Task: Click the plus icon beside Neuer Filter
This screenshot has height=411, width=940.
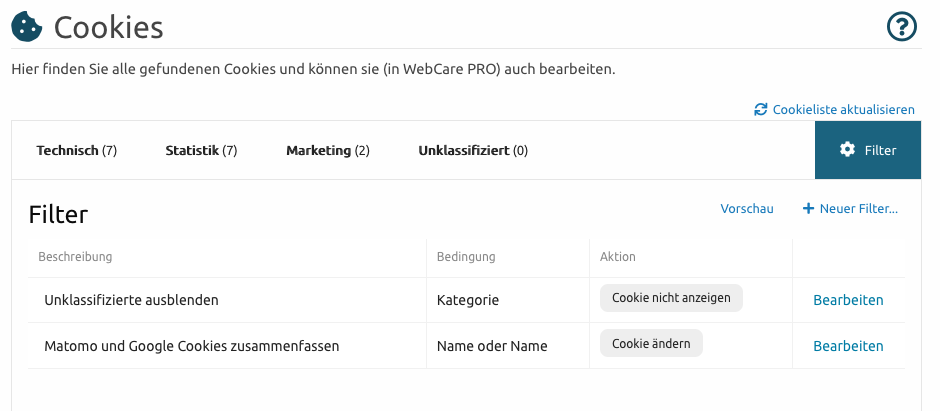Action: tap(808, 208)
